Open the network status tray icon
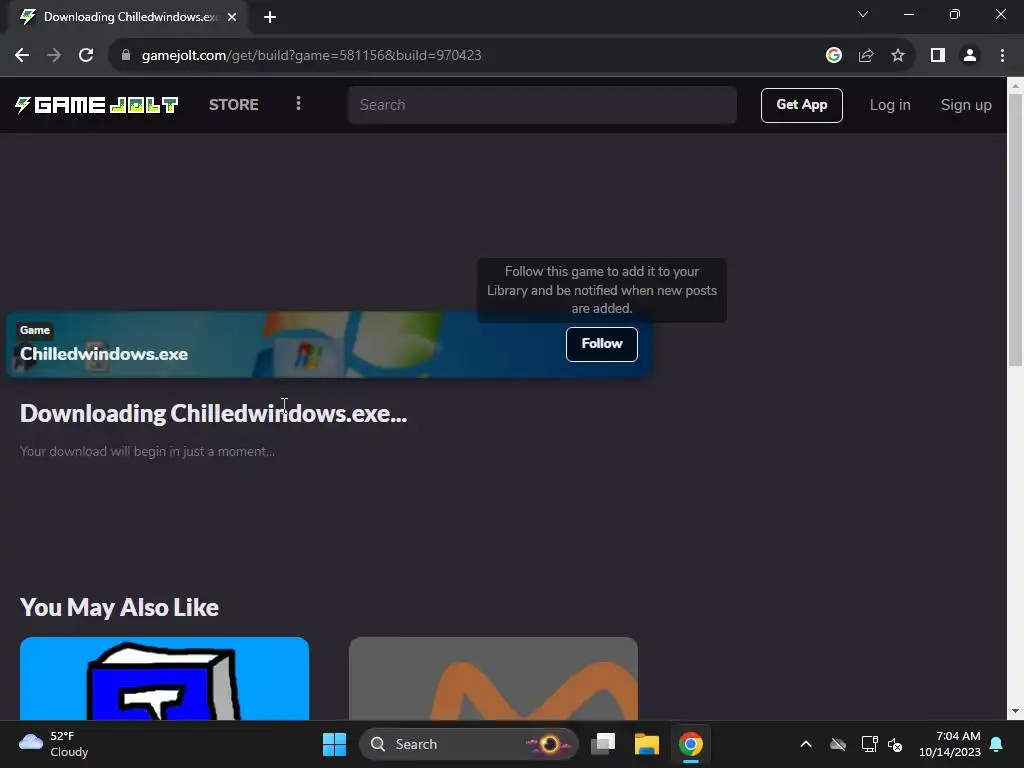This screenshot has width=1024, height=768. tap(869, 744)
